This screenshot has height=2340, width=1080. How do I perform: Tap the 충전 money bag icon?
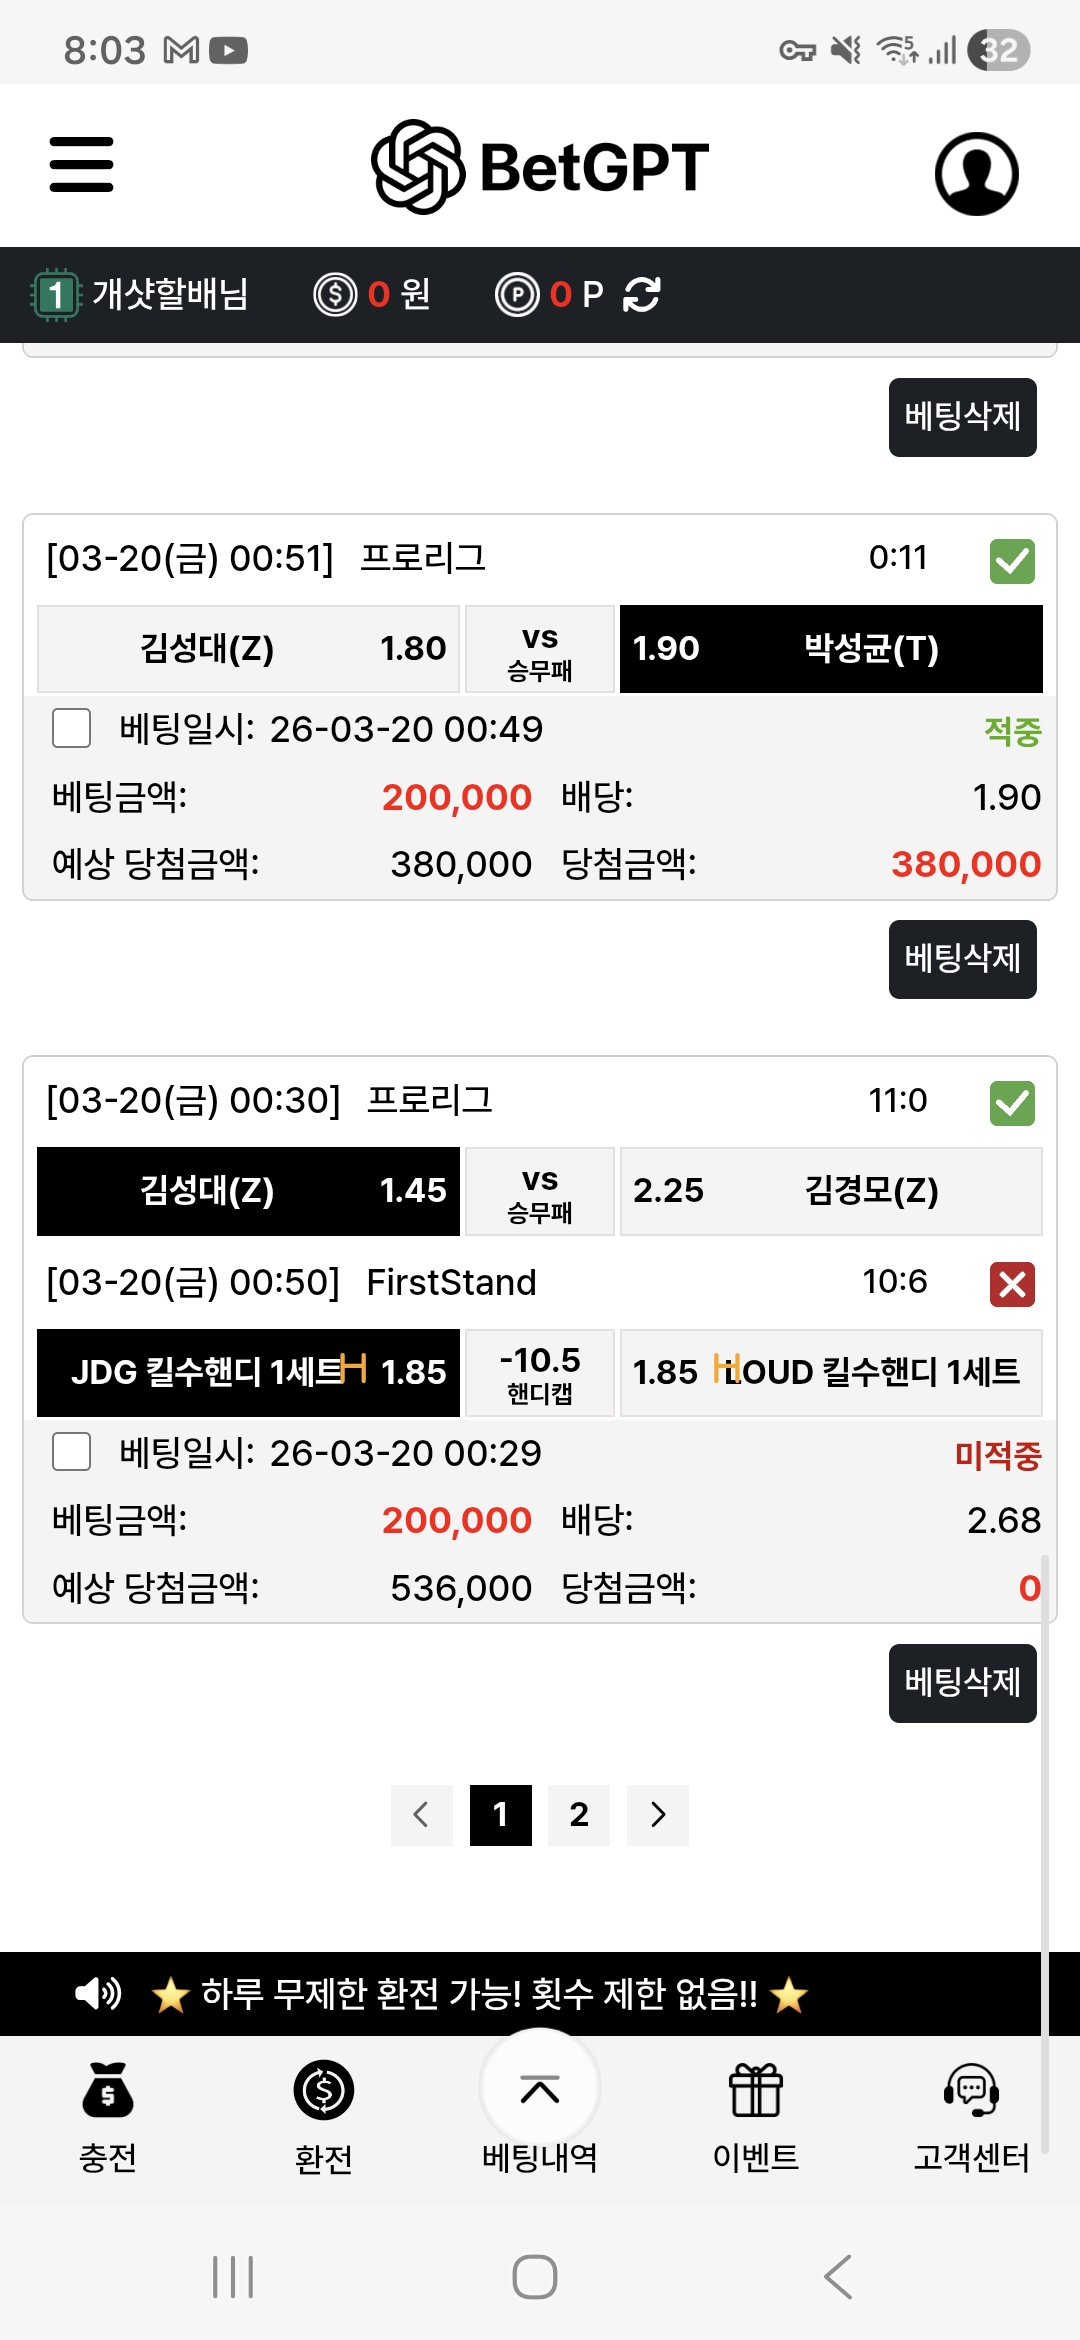point(108,2090)
